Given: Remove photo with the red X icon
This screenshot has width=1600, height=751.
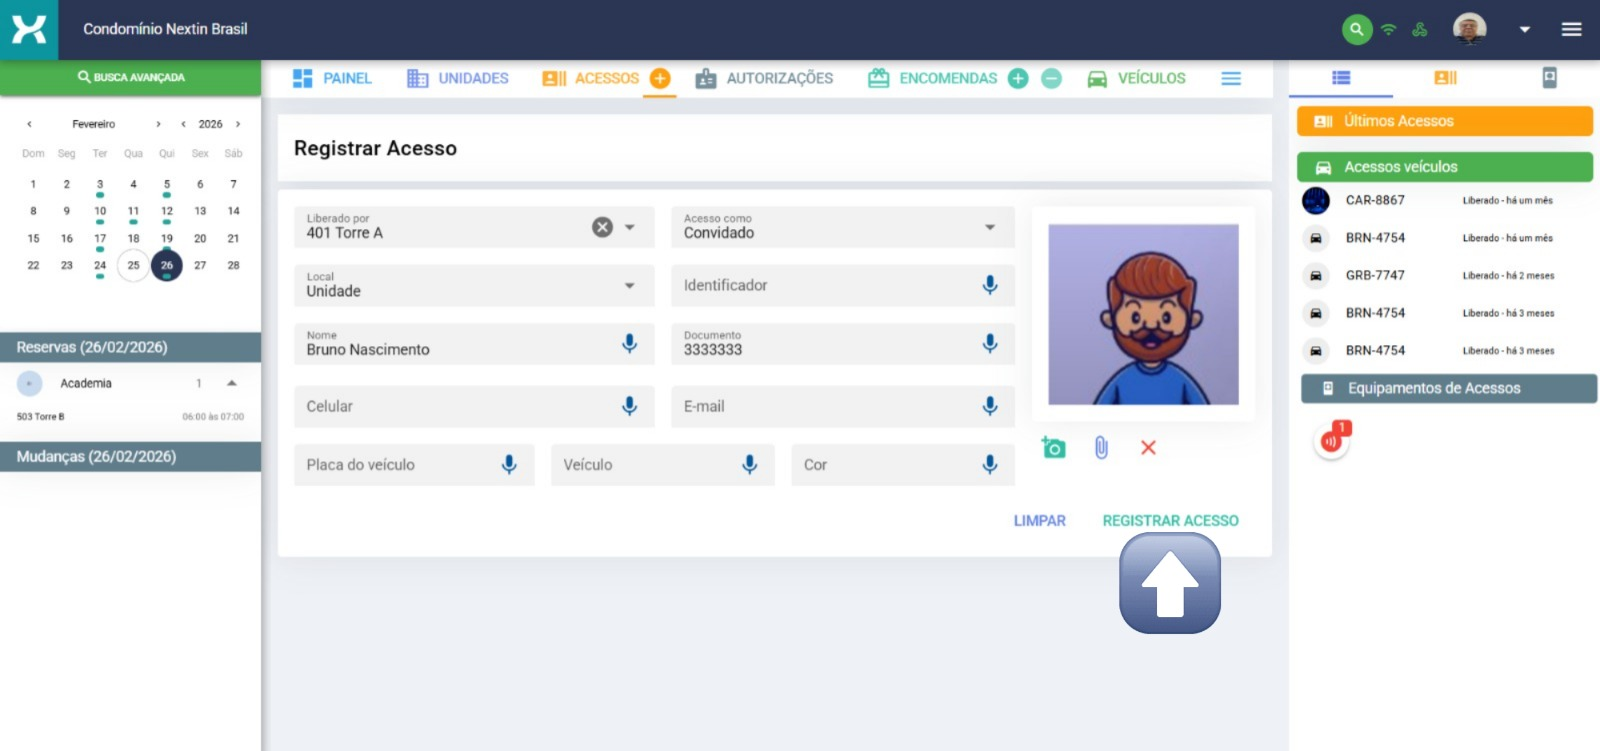Looking at the screenshot, I should pos(1148,448).
